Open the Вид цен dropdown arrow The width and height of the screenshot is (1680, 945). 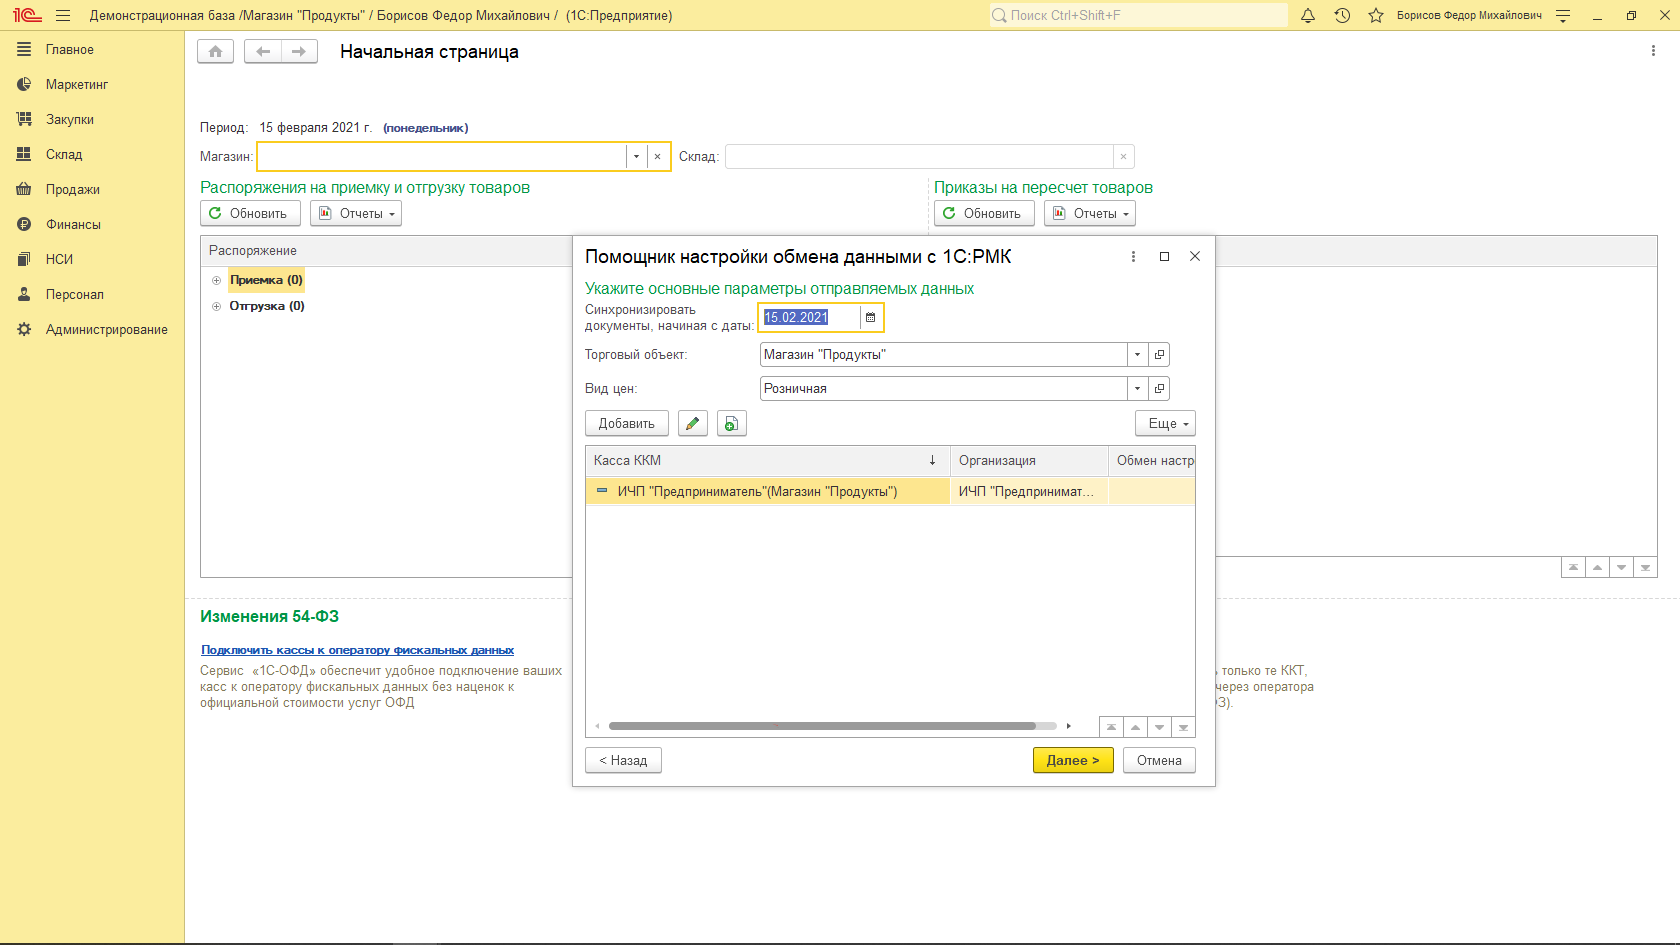[x=1137, y=388]
